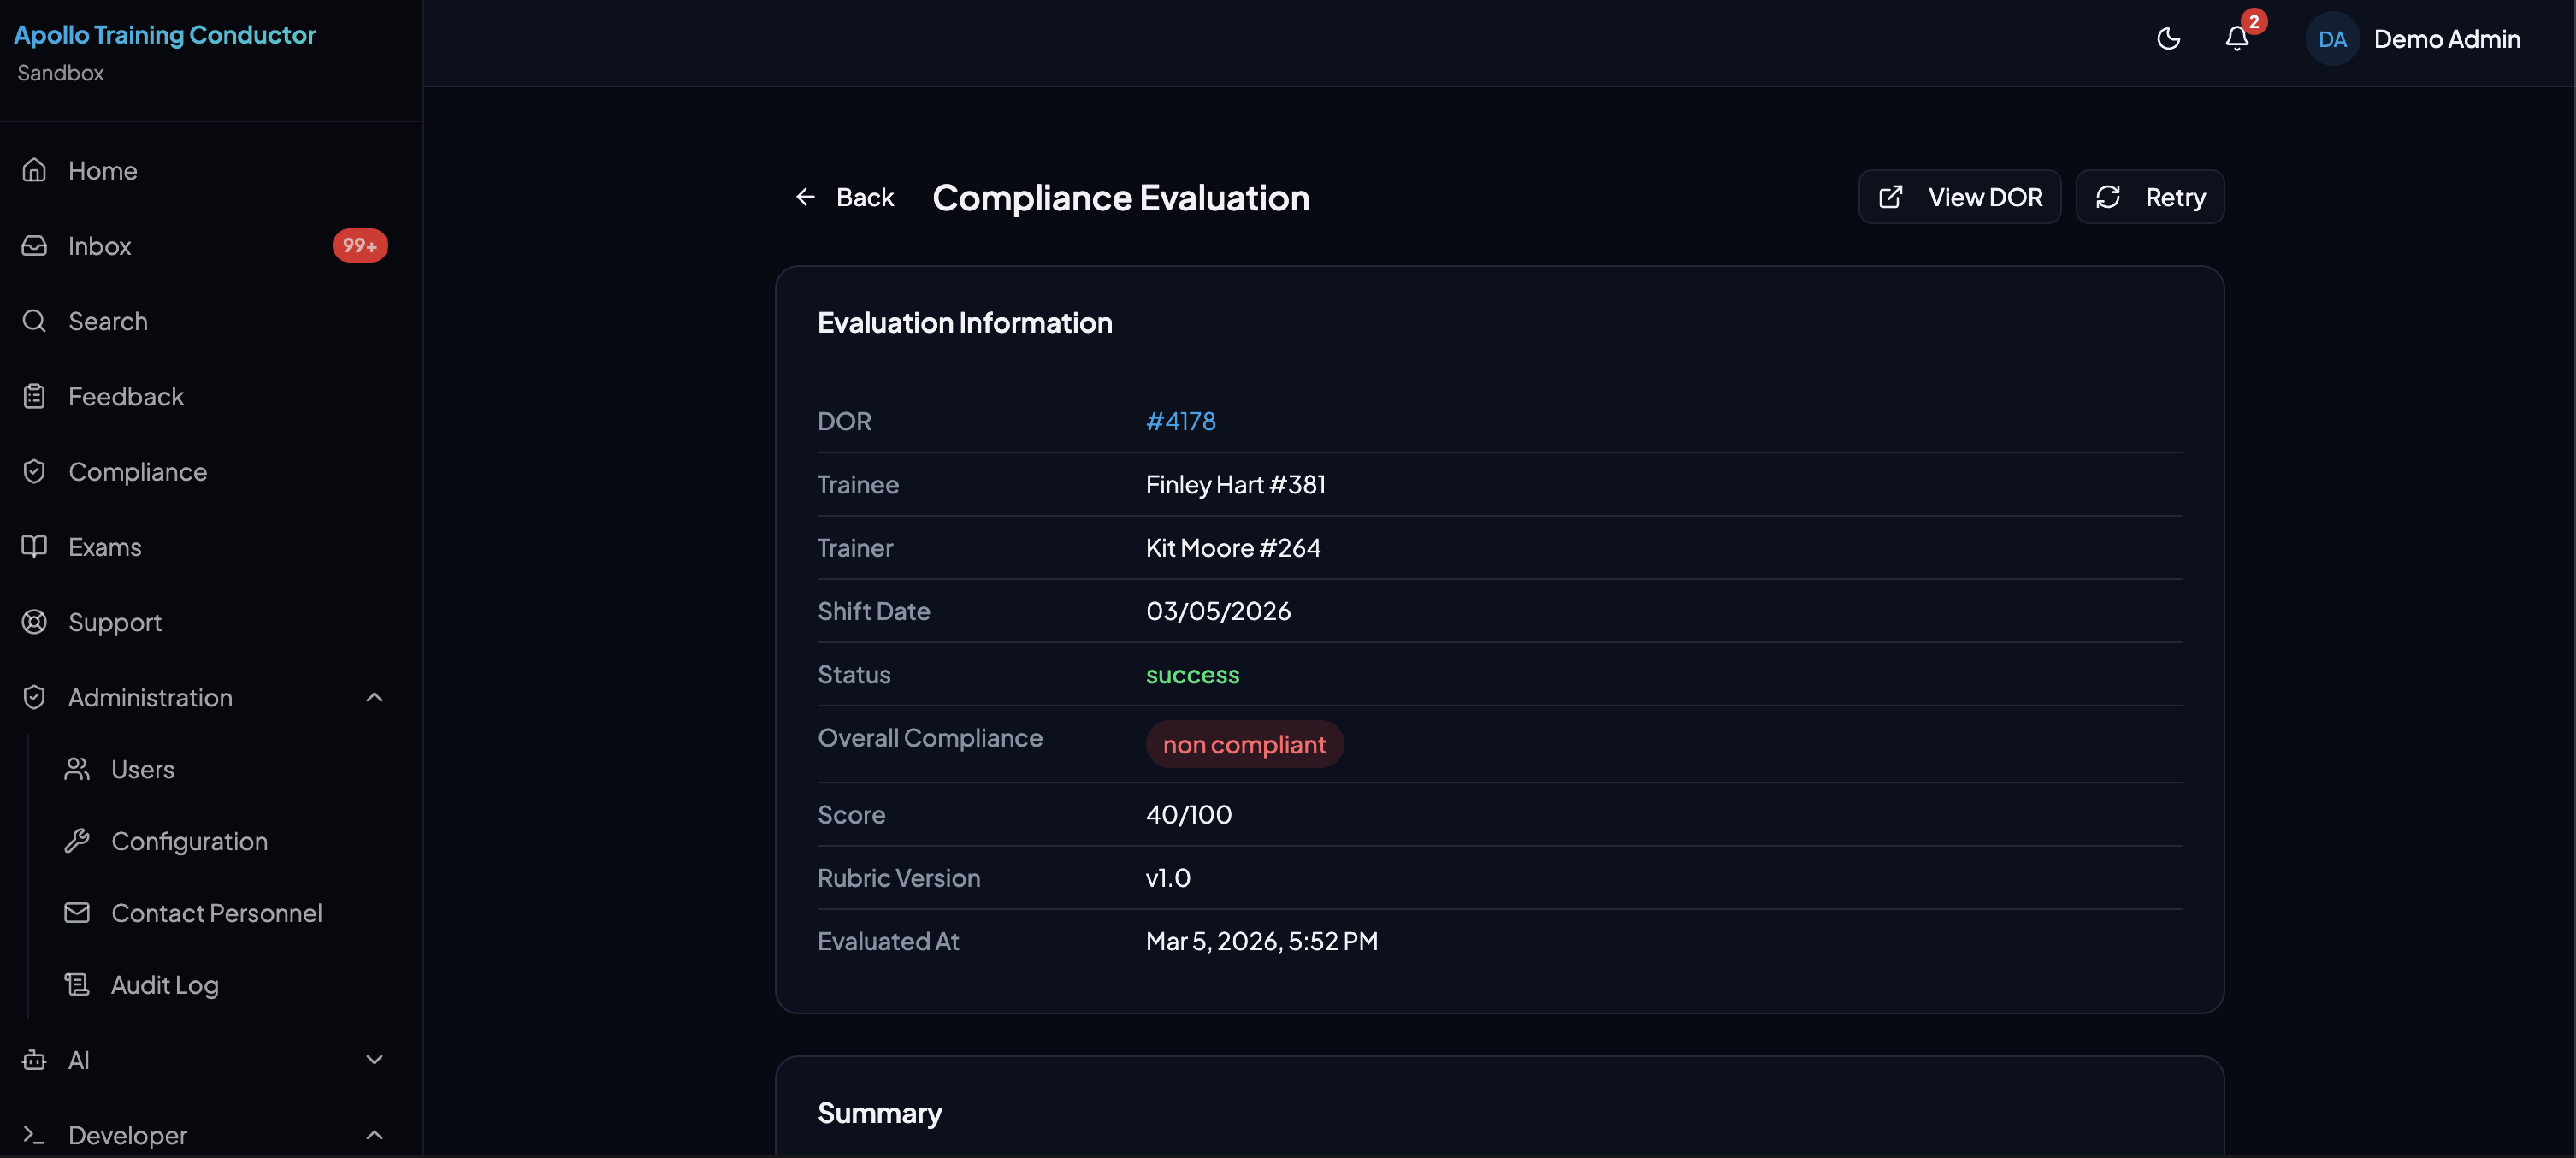Screen dimensions: 2576x1158
Task: Click the Exams book icon
Action: click(34, 546)
